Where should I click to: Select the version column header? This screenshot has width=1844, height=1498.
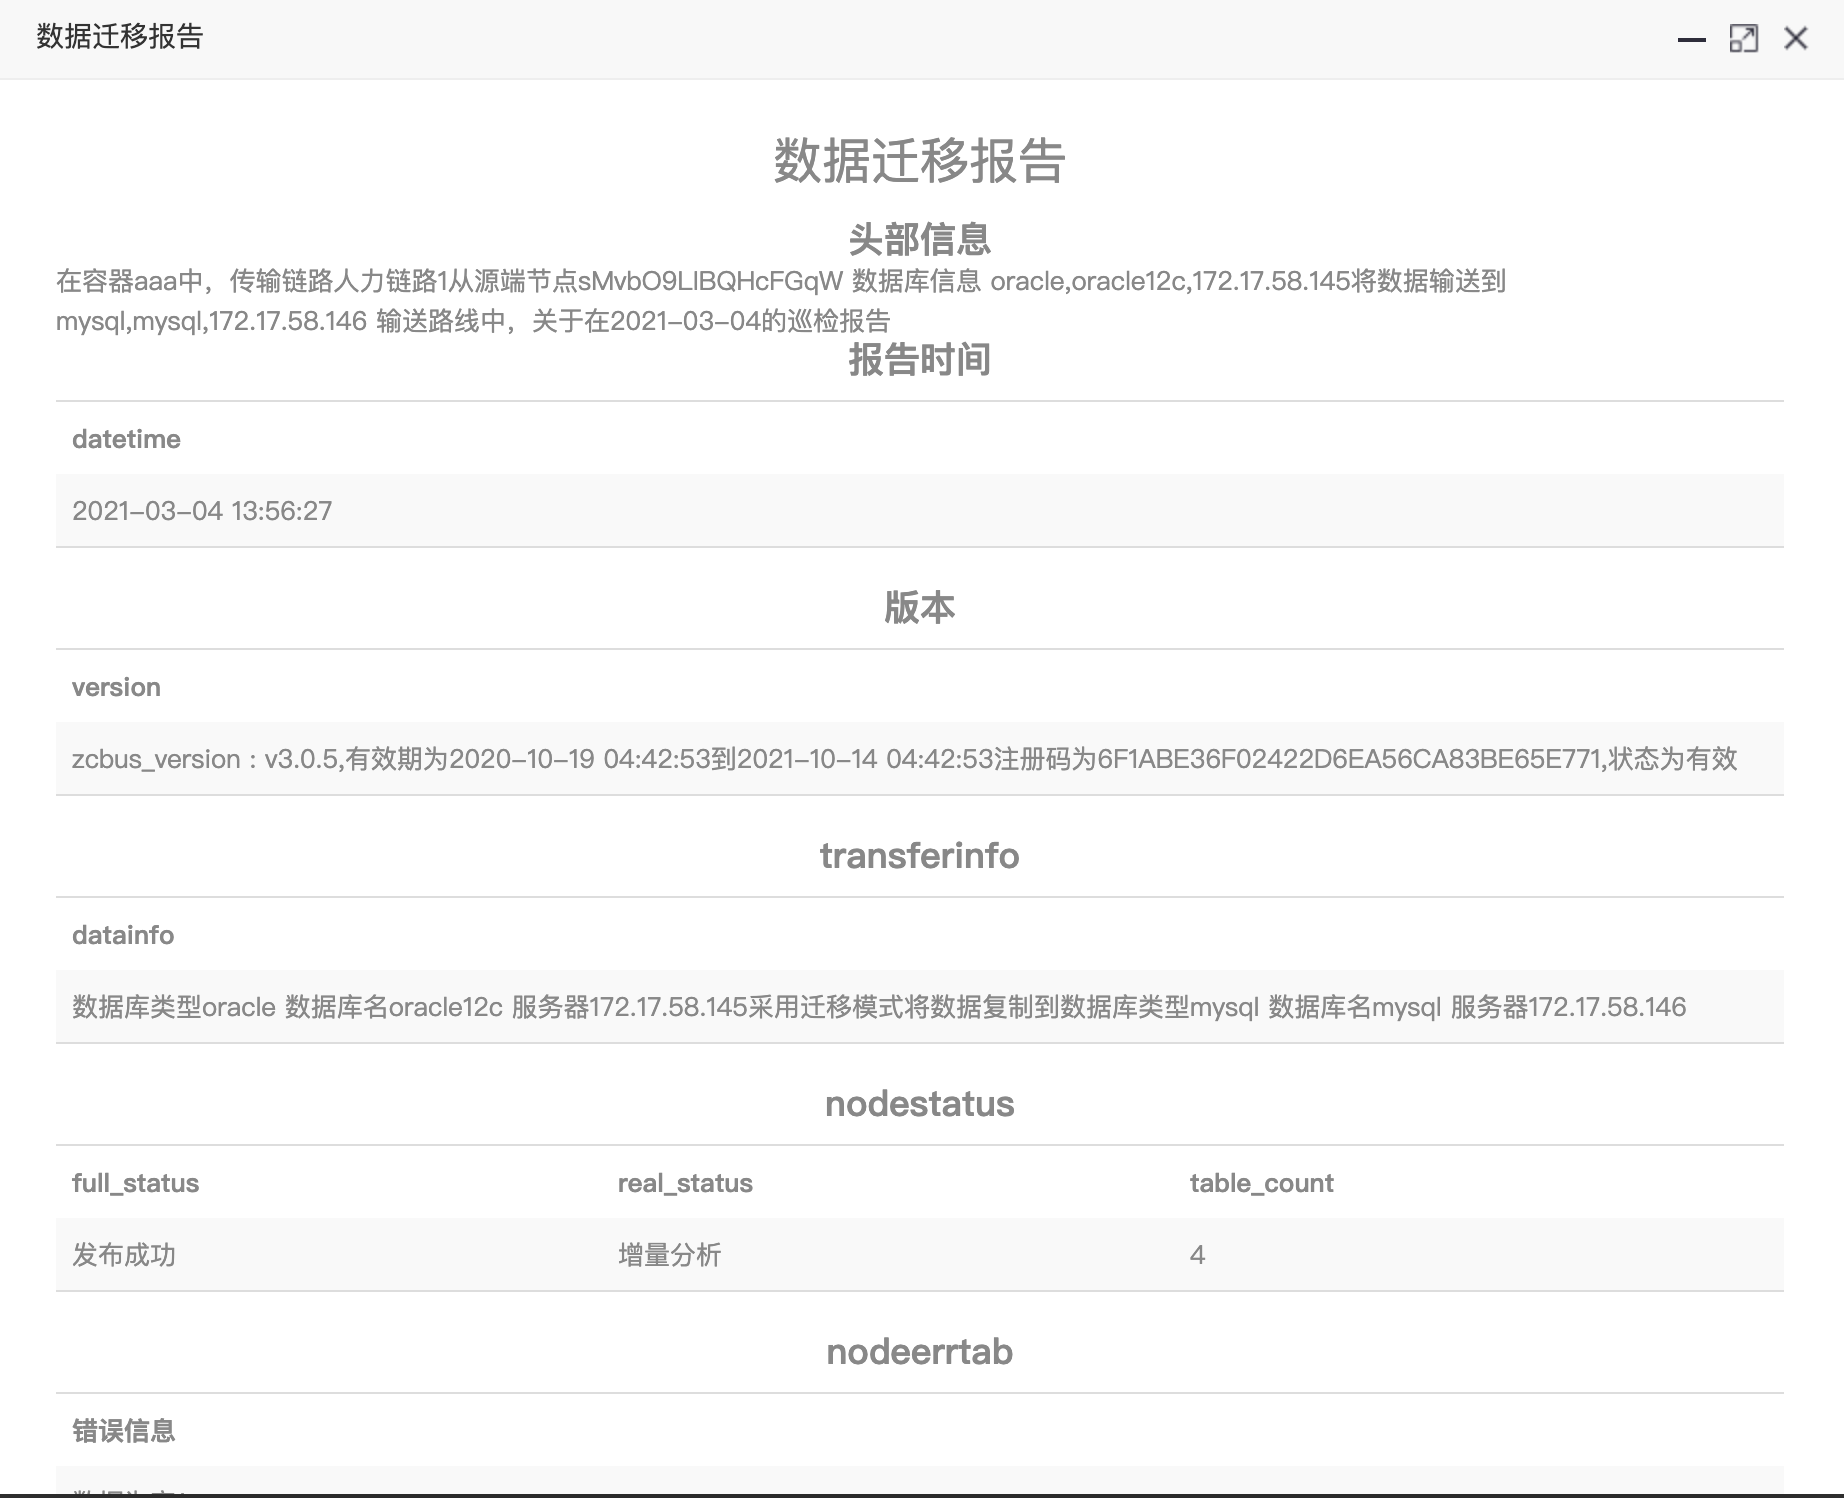(116, 687)
